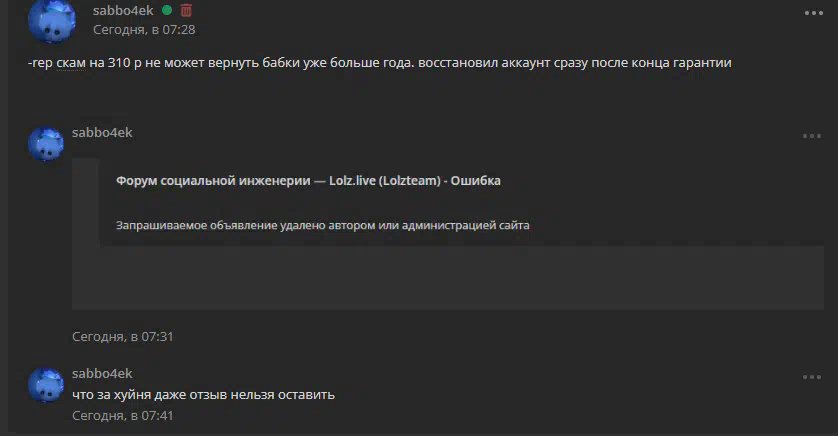This screenshot has width=838, height=436.
Task: Click the avatar beside the Lolz.live link comment
Action: pyautogui.click(x=46, y=144)
